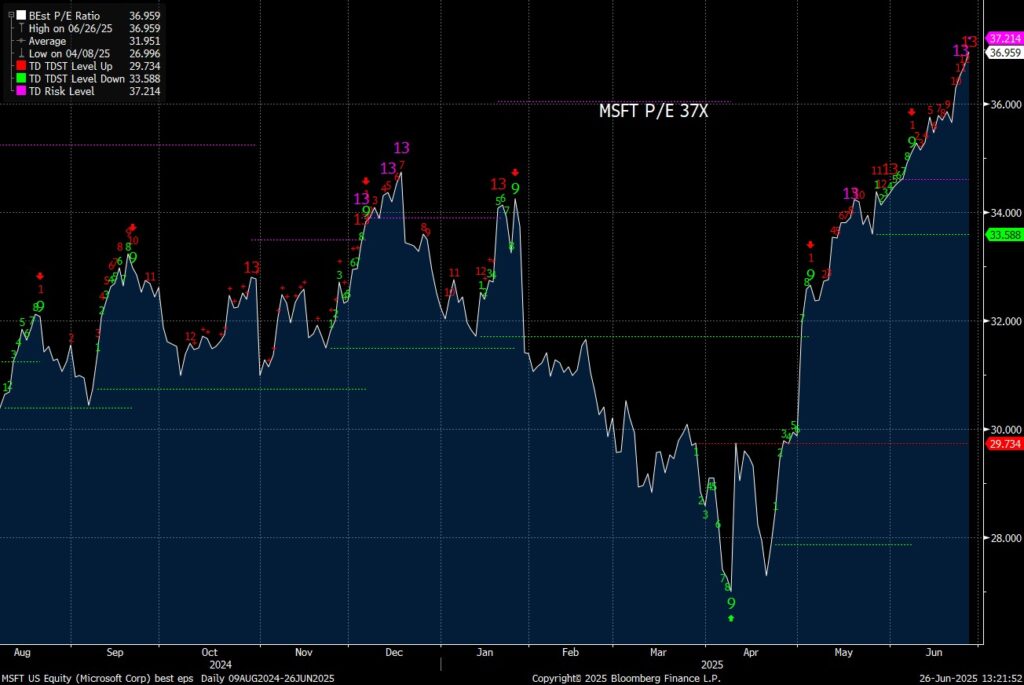Select the red down arrow in early June
1024x685 pixels.
912,112
